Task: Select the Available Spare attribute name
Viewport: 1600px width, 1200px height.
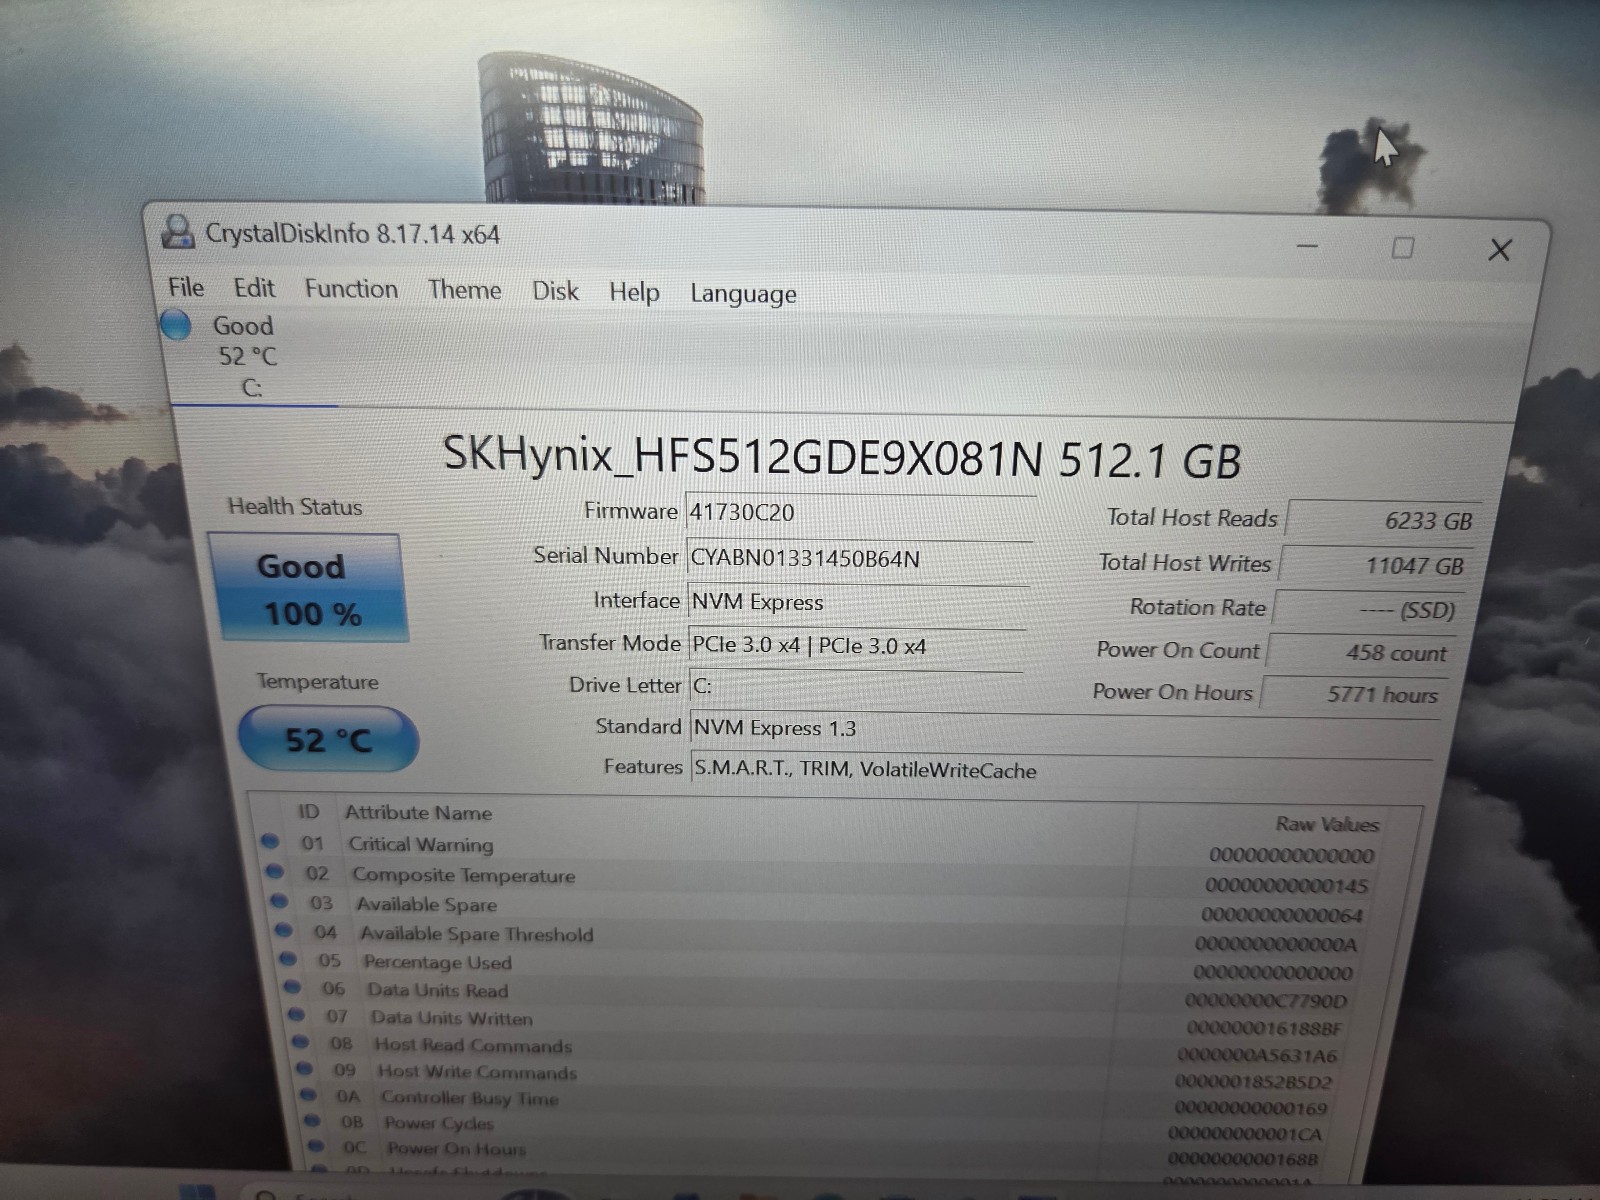Action: [426, 905]
